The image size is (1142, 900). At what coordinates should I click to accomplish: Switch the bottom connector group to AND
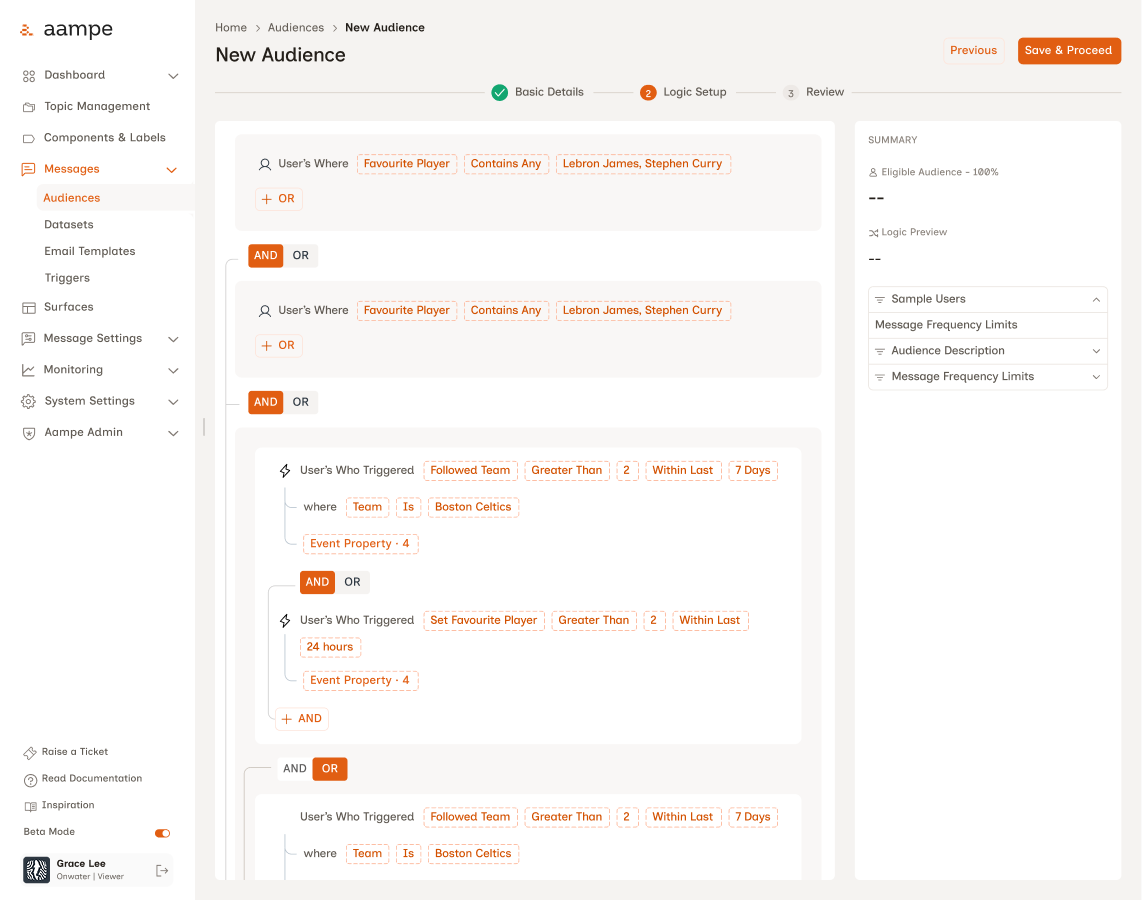click(294, 768)
